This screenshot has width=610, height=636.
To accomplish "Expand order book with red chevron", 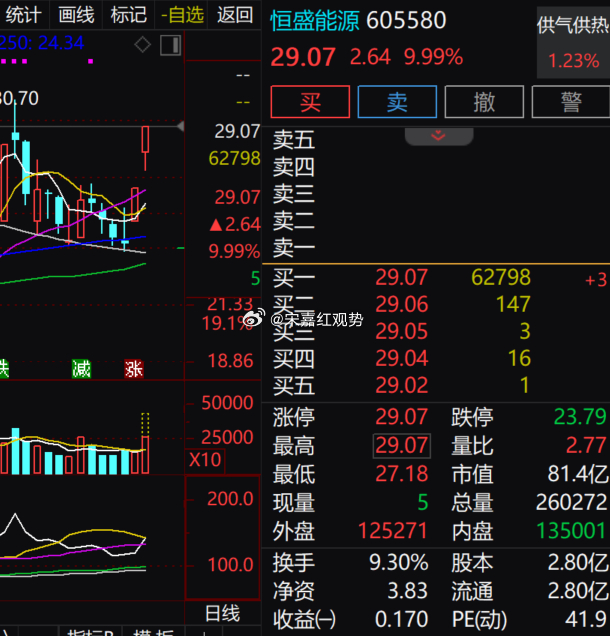I will click(x=438, y=136).
